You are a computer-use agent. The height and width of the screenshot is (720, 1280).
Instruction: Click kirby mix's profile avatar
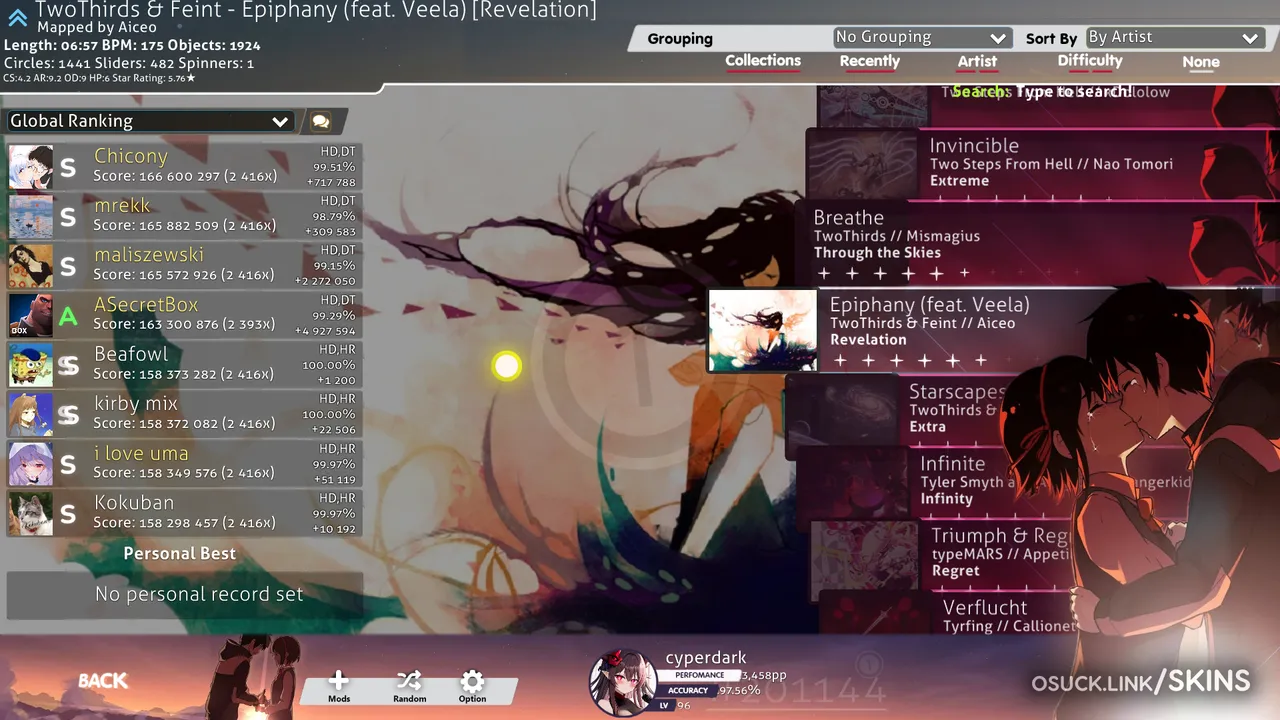(x=31, y=414)
